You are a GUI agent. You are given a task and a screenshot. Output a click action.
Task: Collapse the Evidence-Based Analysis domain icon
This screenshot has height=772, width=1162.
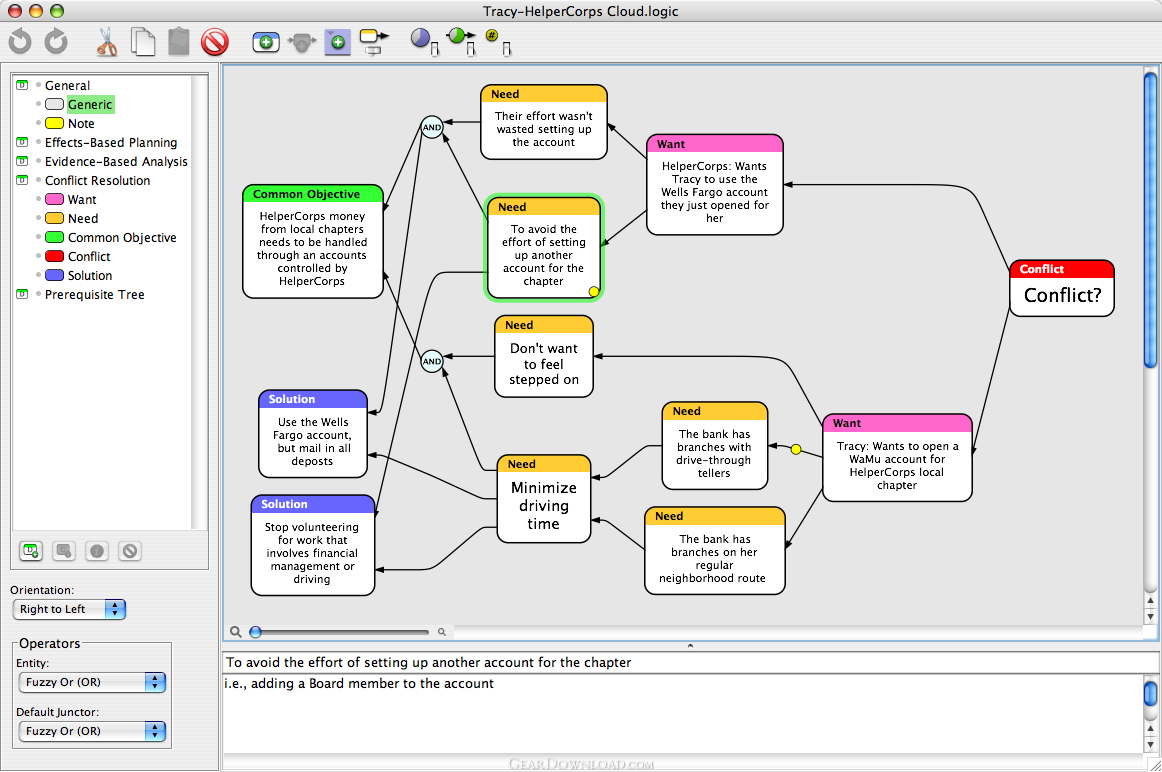point(22,161)
